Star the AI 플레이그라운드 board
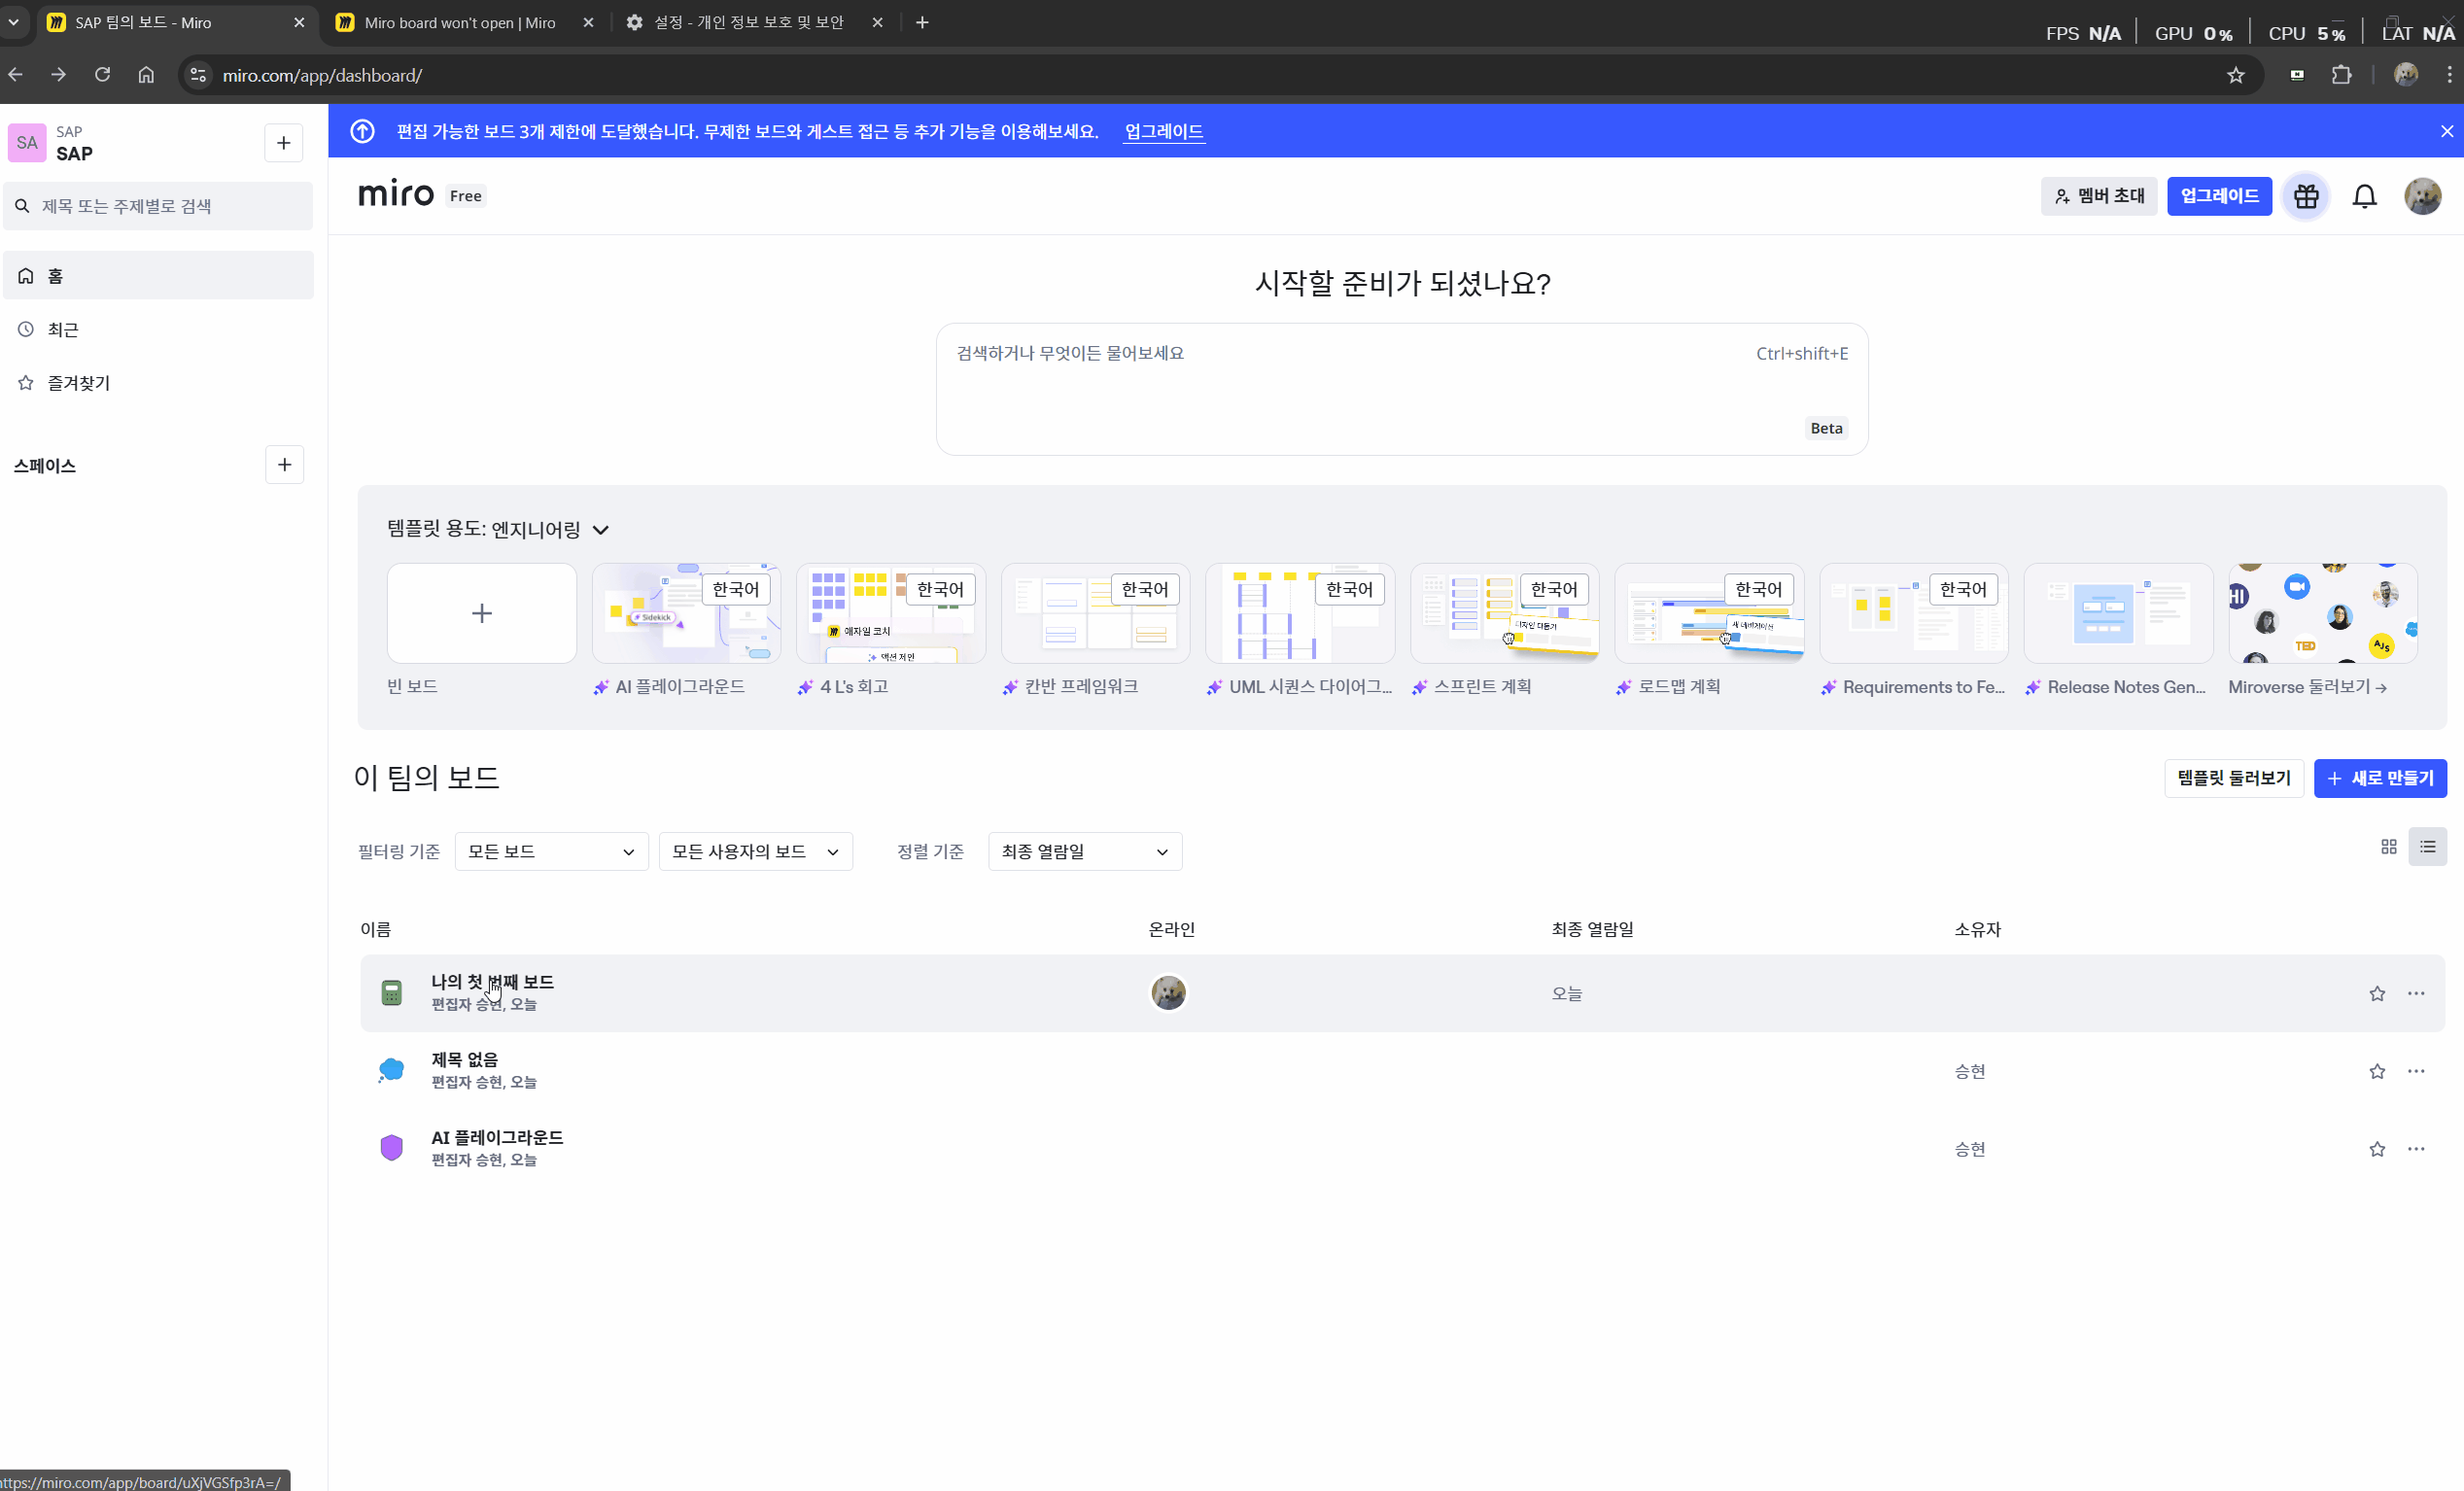This screenshot has width=2464, height=1491. (2377, 1148)
